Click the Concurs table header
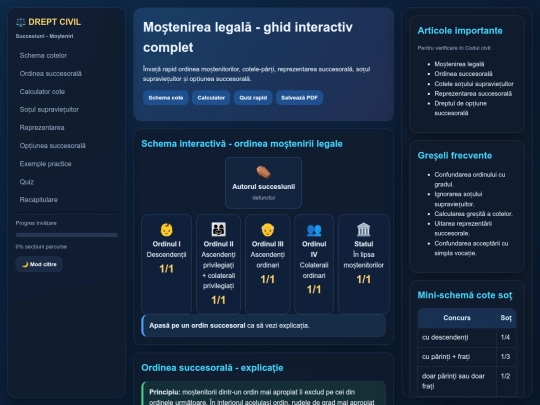The width and height of the screenshot is (540, 405). (457, 318)
